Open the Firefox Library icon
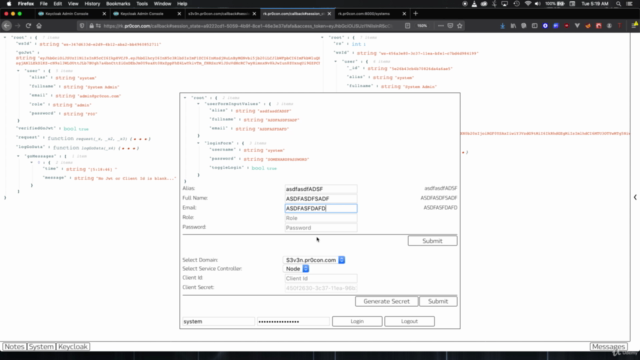 pyautogui.click(x=513, y=26)
